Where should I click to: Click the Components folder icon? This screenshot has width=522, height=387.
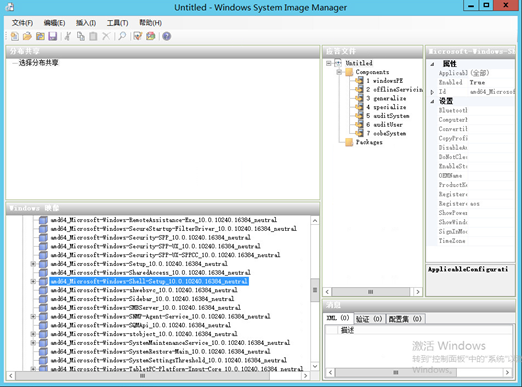[x=349, y=72]
